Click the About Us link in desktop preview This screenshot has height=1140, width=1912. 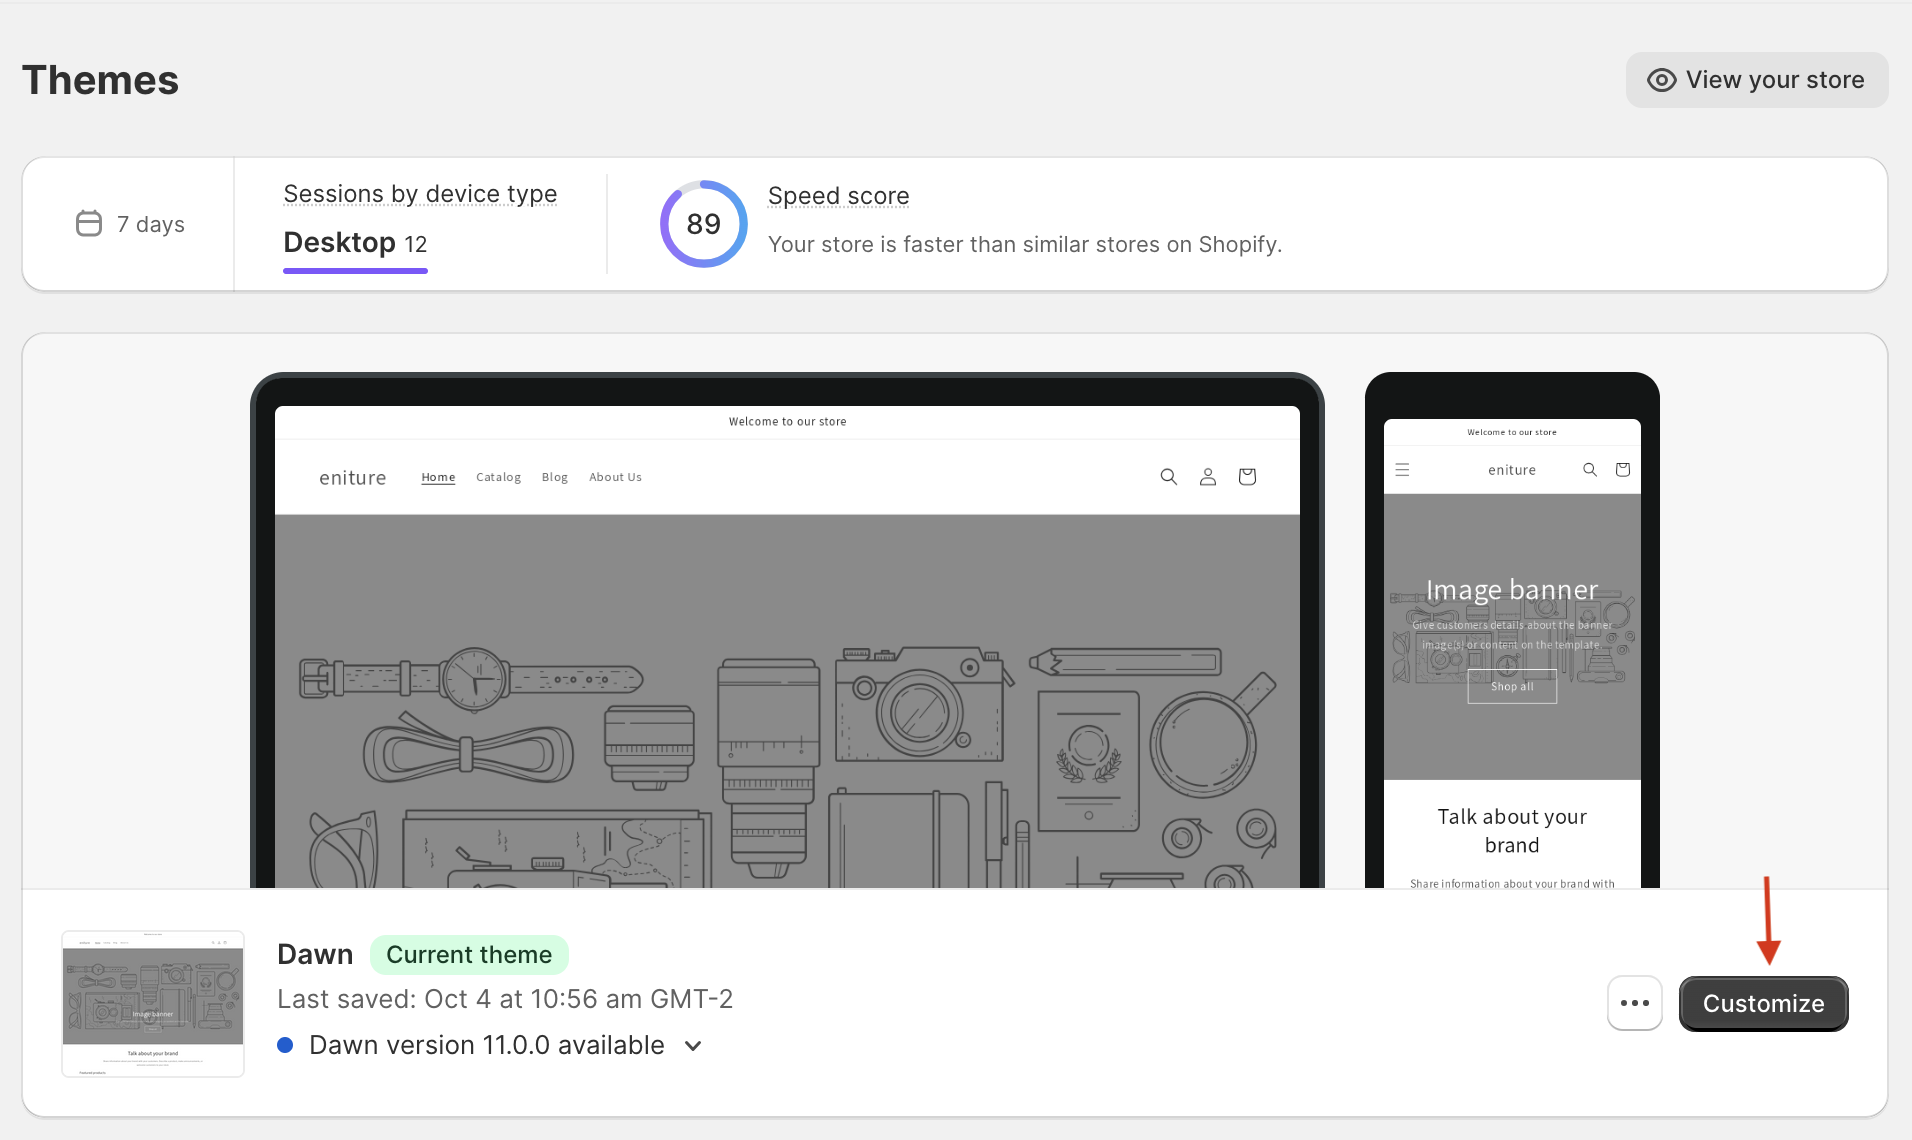615,478
